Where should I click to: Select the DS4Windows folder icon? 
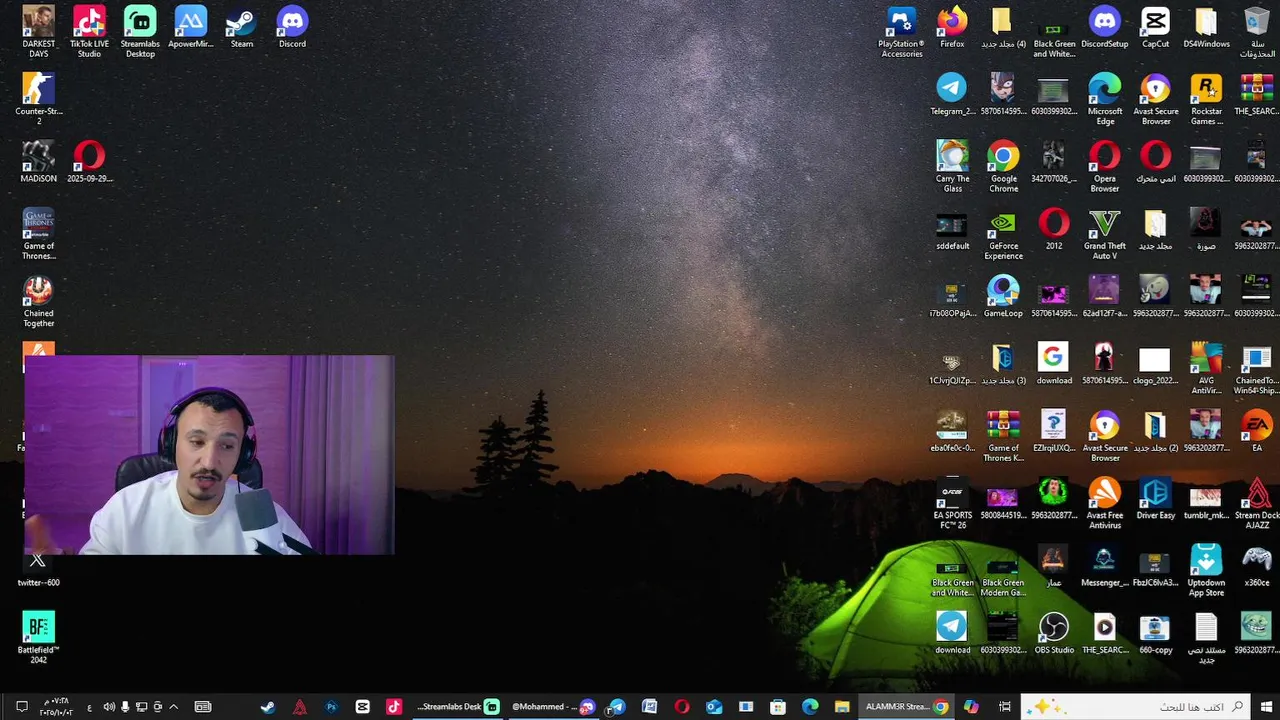pyautogui.click(x=1206, y=27)
